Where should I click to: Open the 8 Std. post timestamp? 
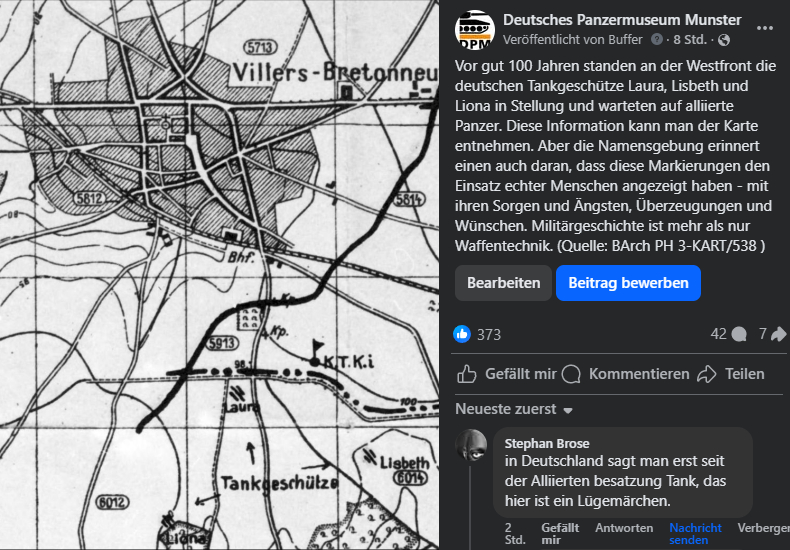[x=690, y=40]
